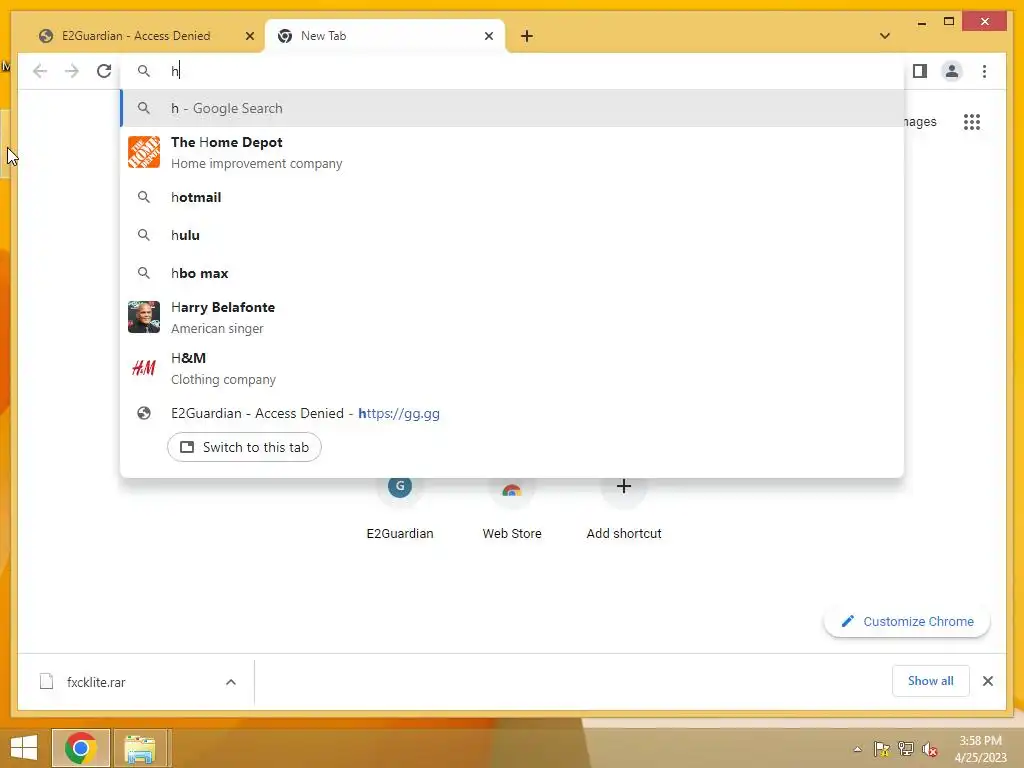Click Show all downloads
Screen dimensions: 1024x768
pos(930,681)
